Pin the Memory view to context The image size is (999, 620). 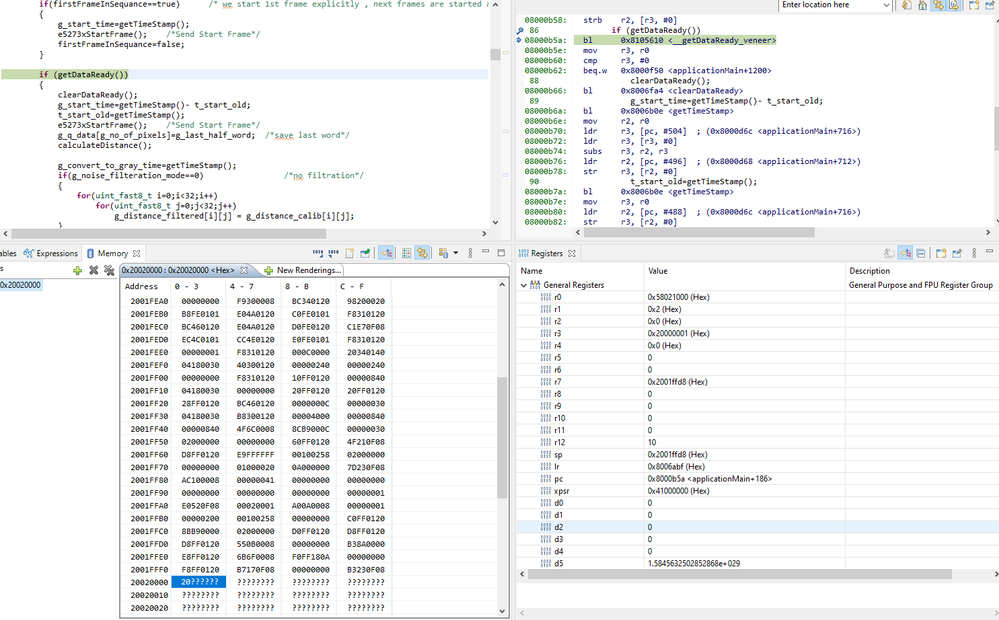tap(365, 253)
